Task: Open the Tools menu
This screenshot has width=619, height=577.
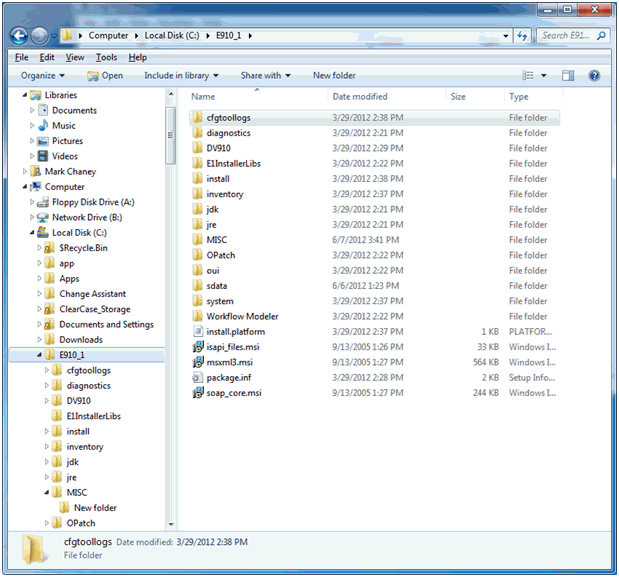Action: click(x=107, y=58)
